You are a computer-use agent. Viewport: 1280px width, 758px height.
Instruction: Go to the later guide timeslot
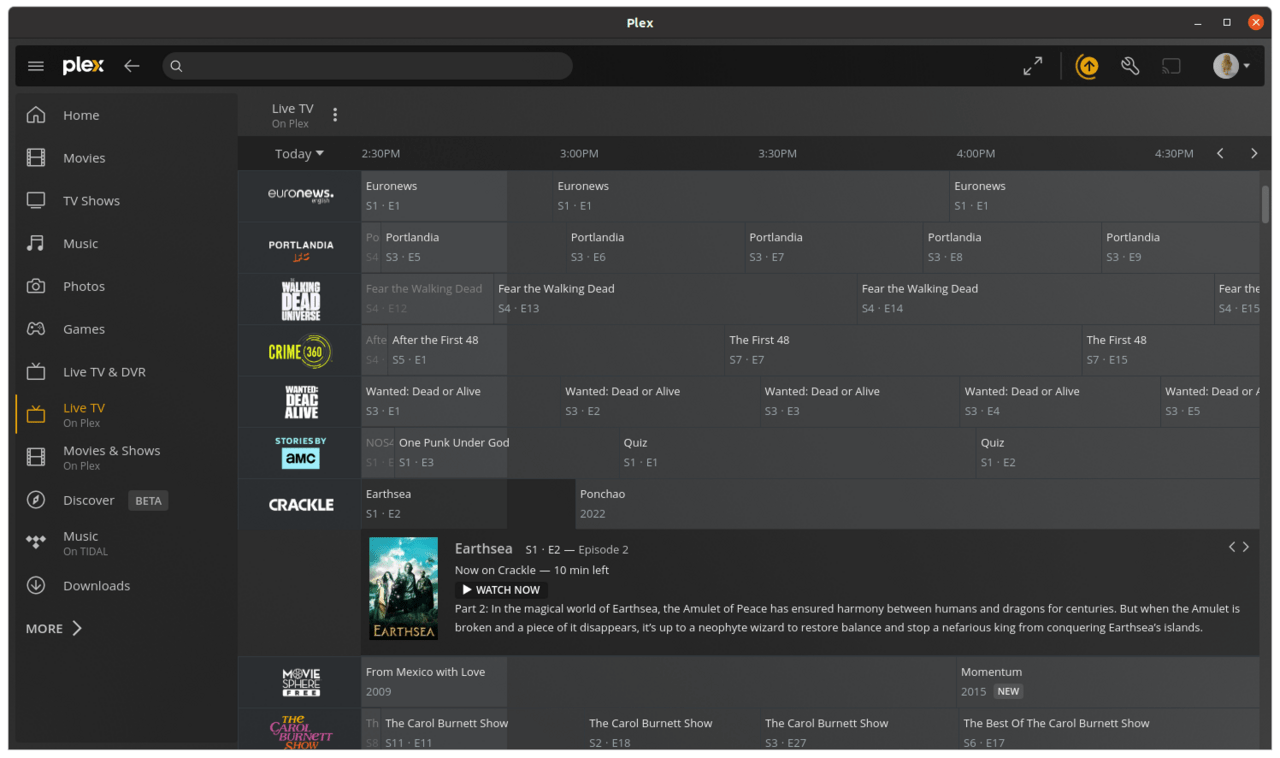(x=1254, y=154)
